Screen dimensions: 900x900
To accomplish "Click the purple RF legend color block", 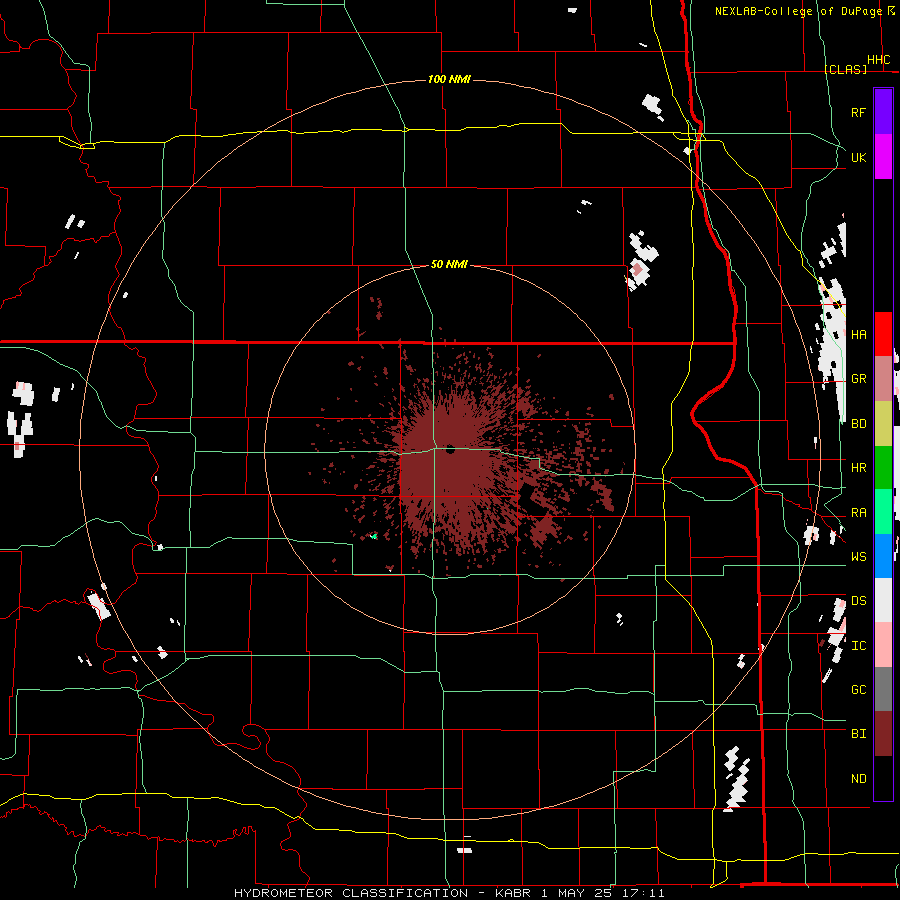I will (883, 112).
